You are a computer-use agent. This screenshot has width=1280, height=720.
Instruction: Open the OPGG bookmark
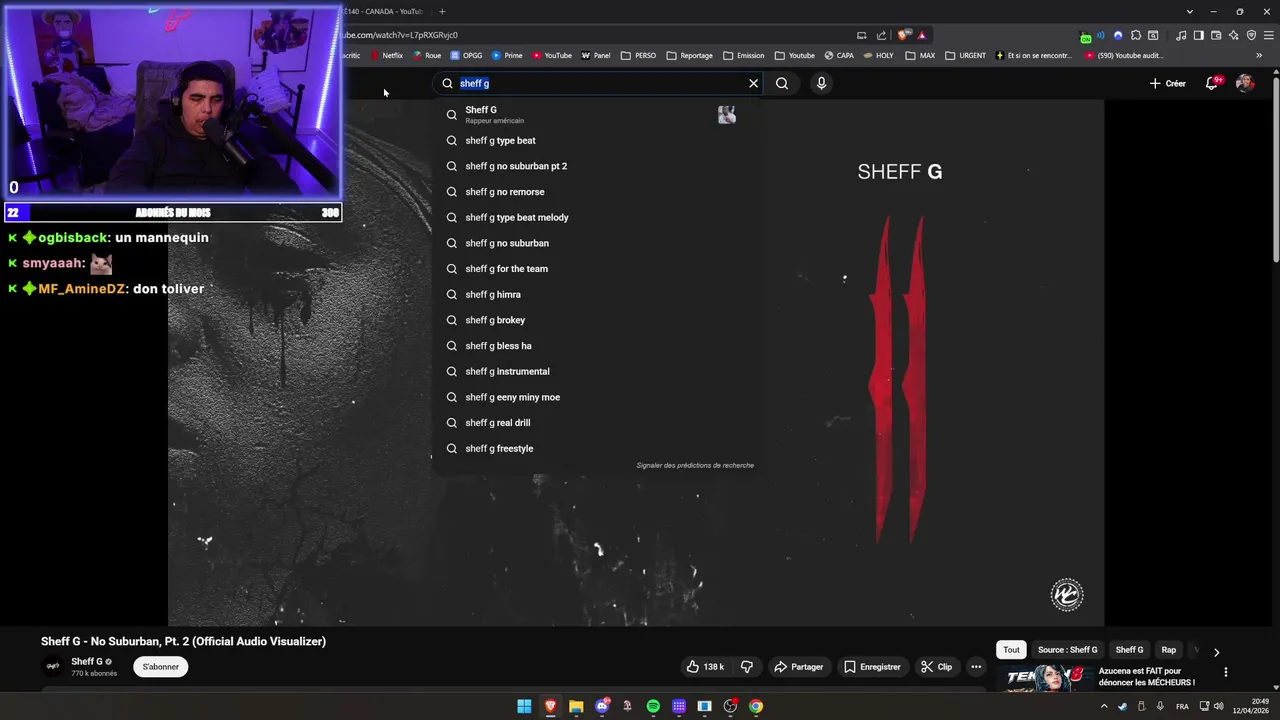466,56
